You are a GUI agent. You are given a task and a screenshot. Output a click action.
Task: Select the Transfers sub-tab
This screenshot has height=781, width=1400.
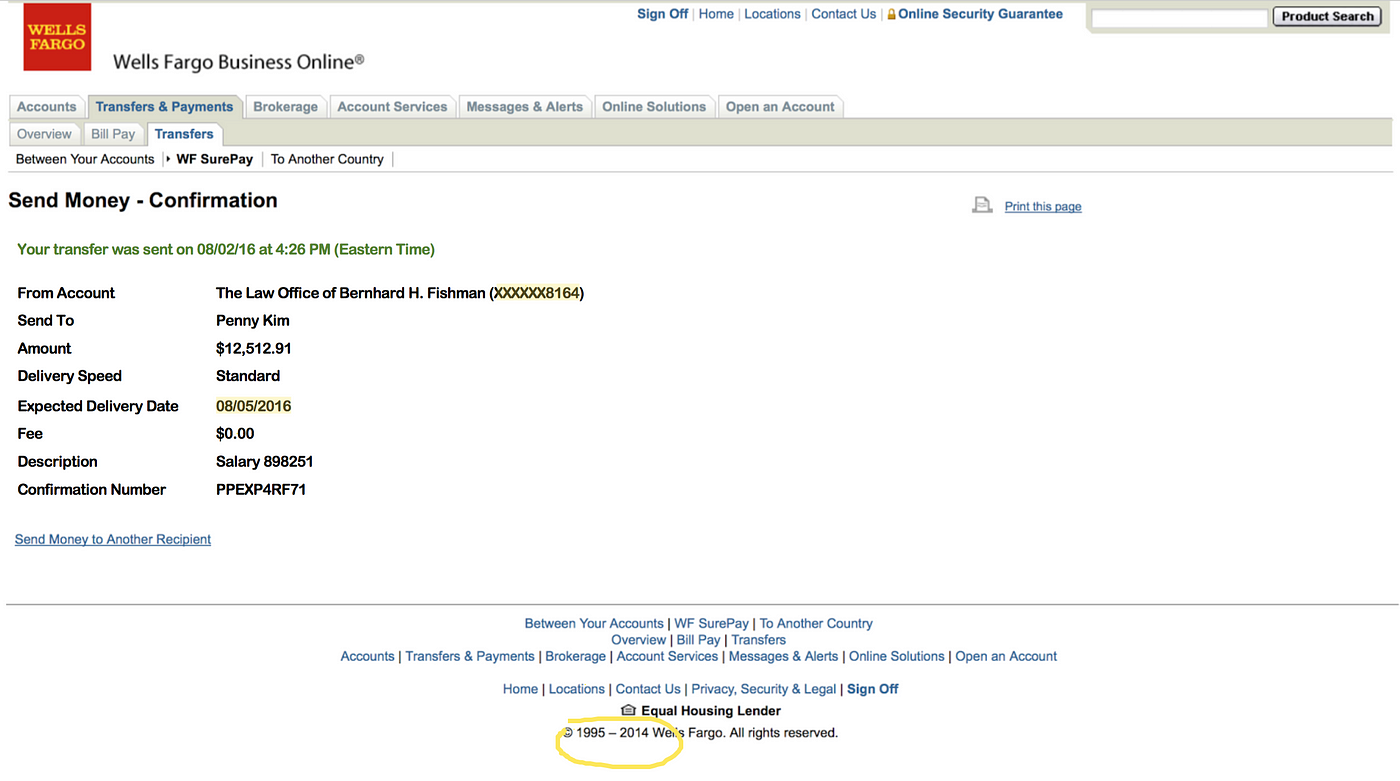click(x=184, y=134)
